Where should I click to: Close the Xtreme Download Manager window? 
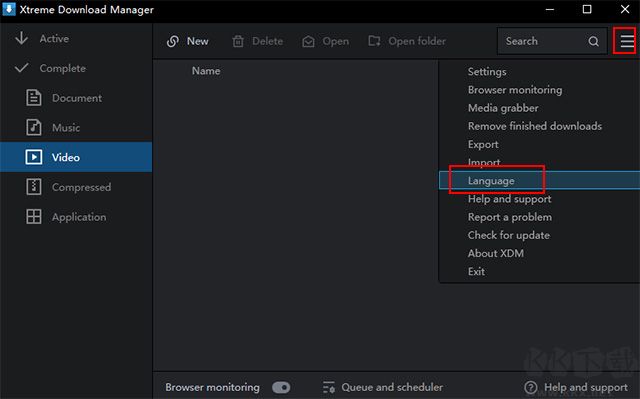click(x=624, y=9)
